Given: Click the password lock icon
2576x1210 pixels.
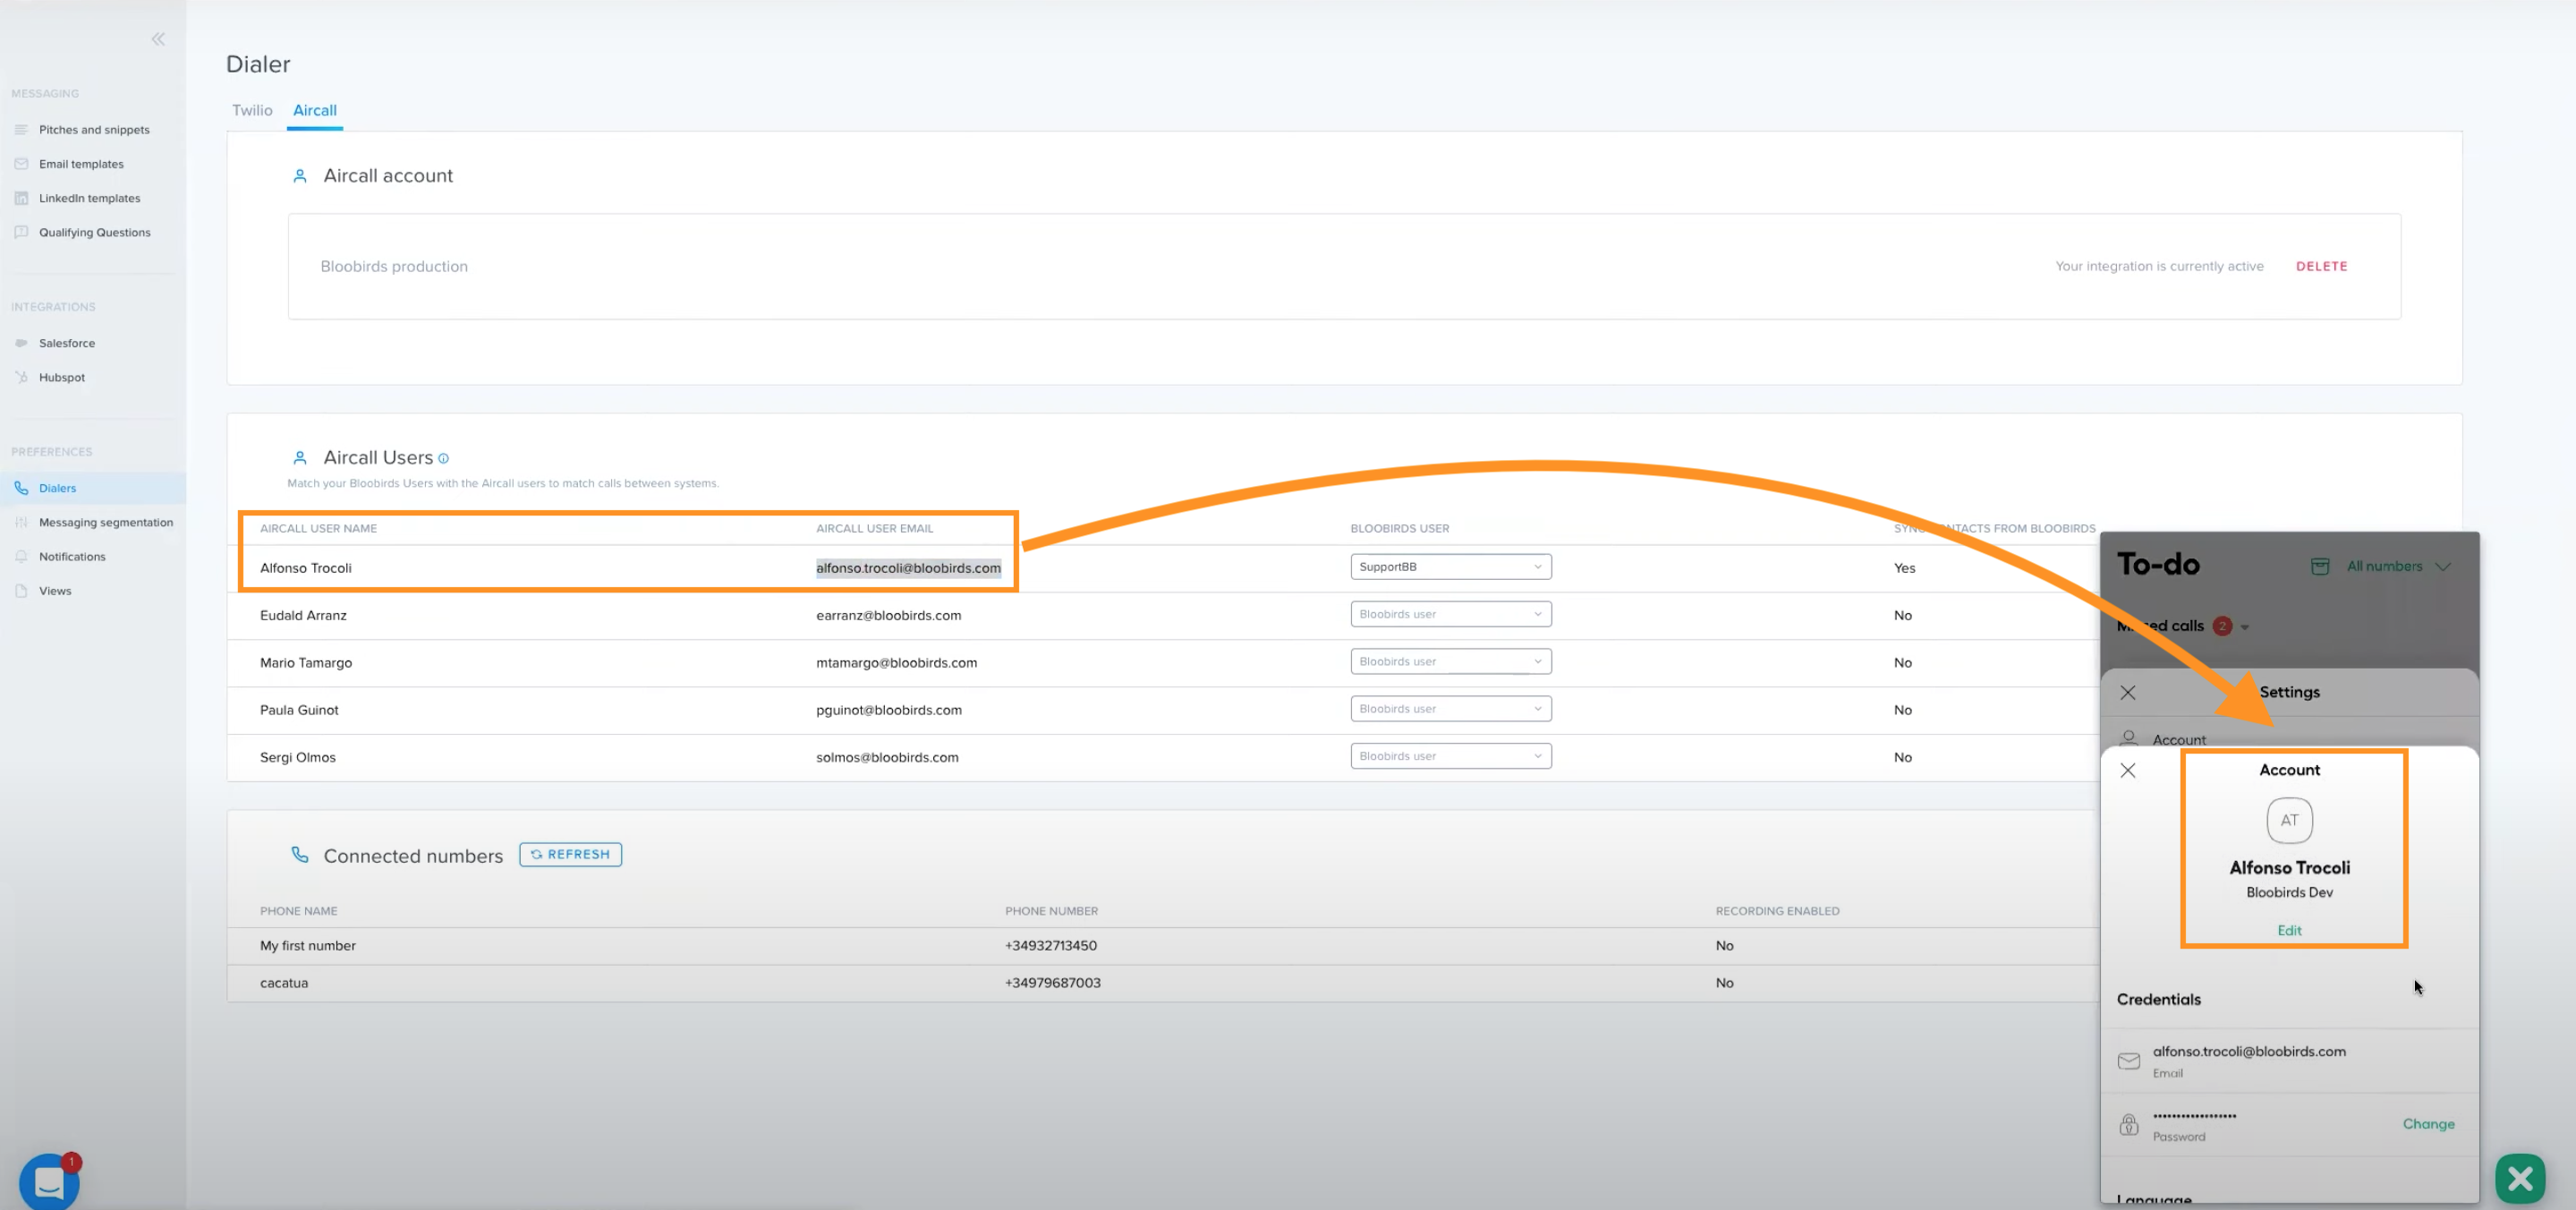Looking at the screenshot, I should point(2129,1125).
